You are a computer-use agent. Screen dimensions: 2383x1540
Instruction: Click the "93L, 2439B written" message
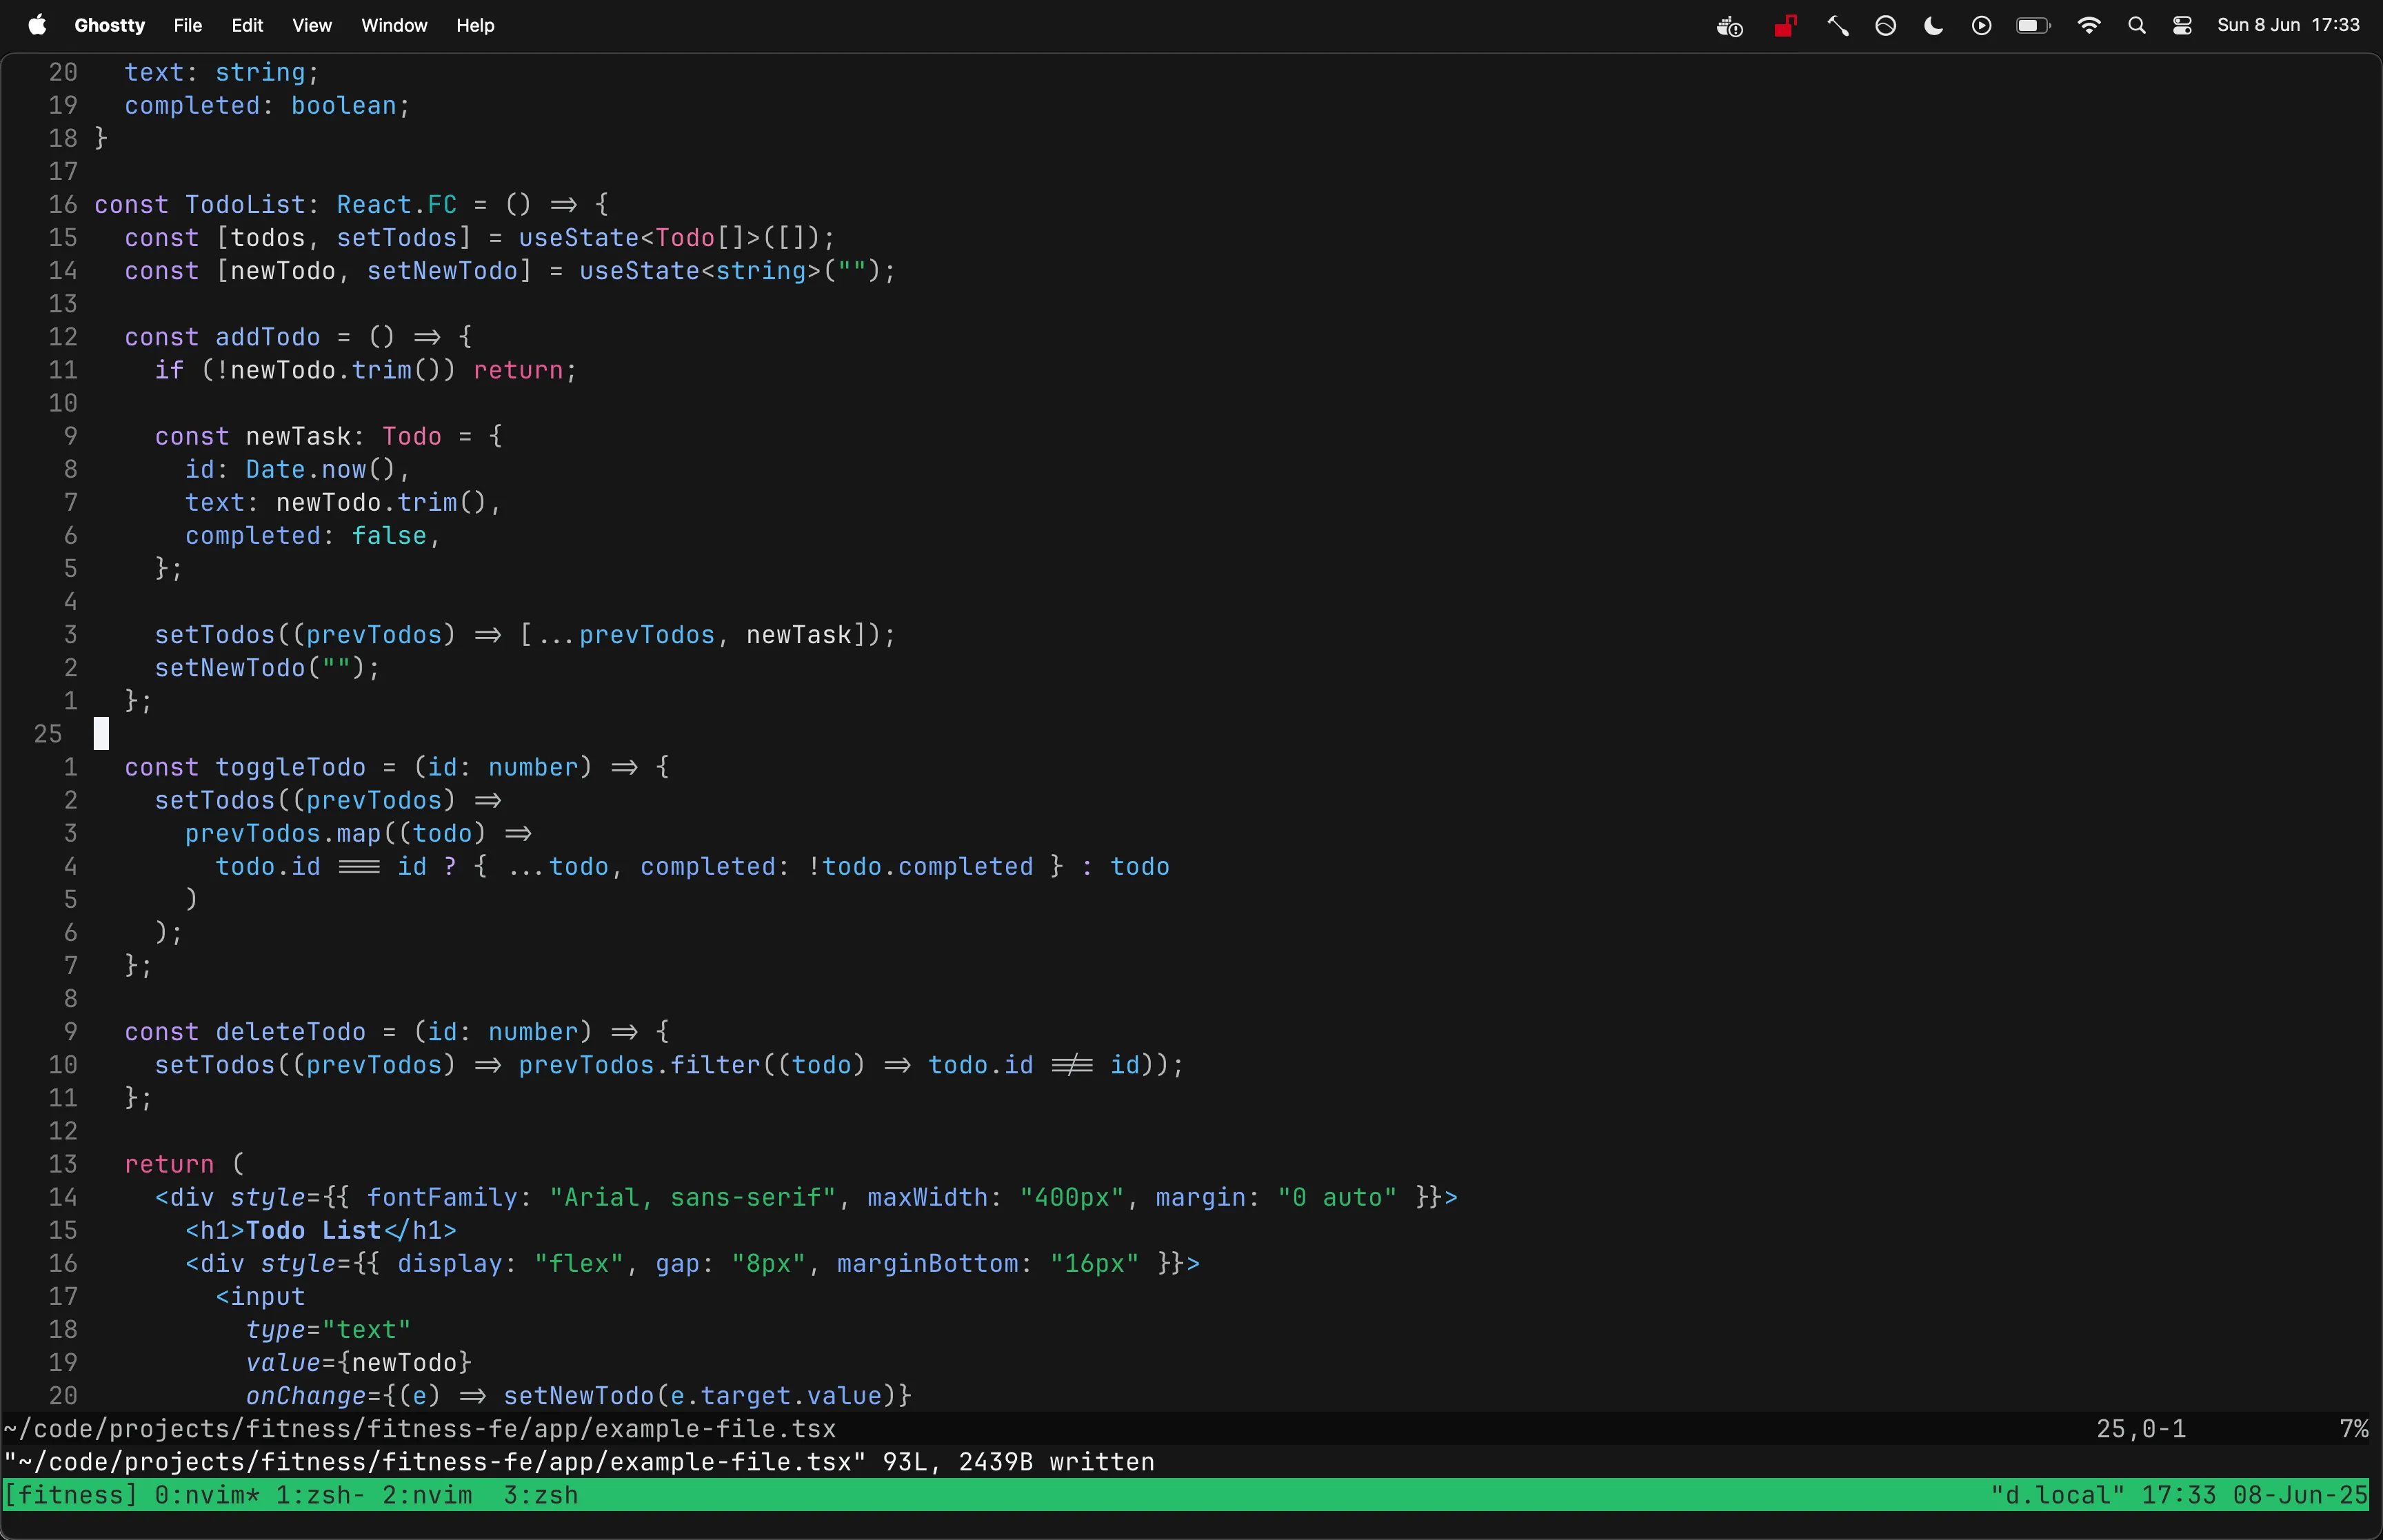tap(1019, 1462)
